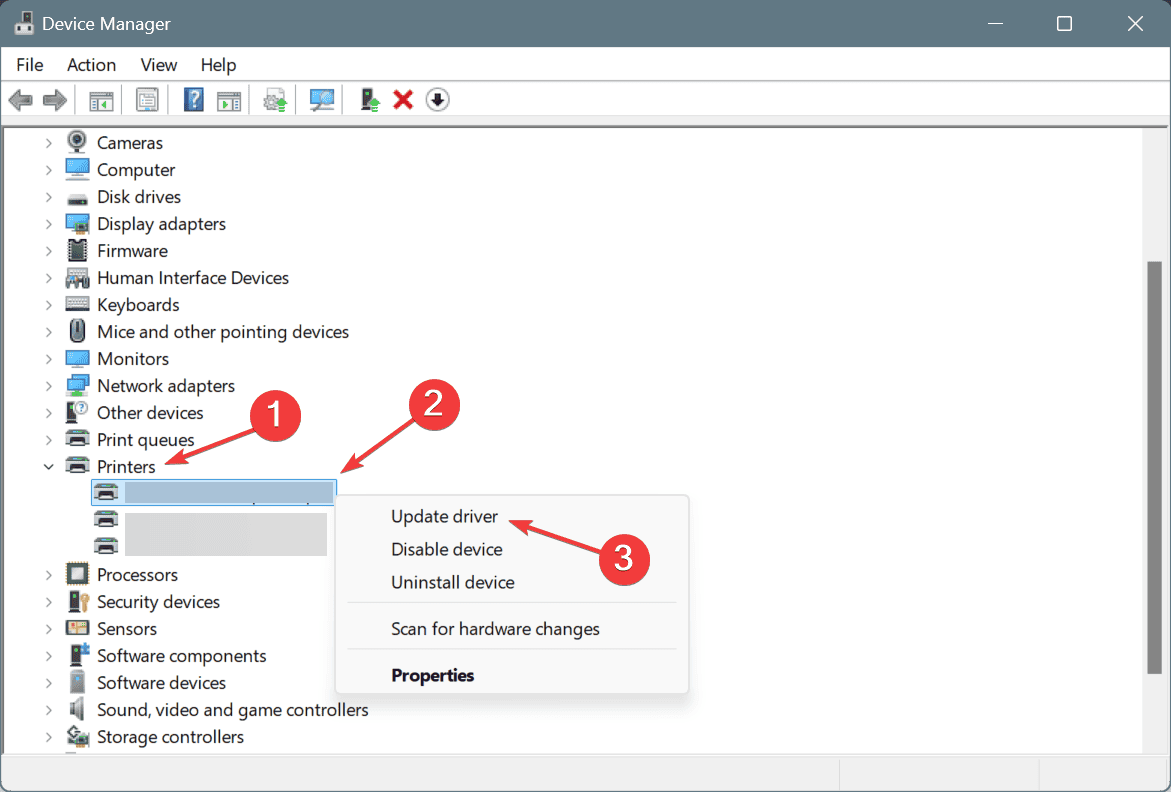The width and height of the screenshot is (1171, 792).
Task: Open the View menu
Action: coord(158,65)
